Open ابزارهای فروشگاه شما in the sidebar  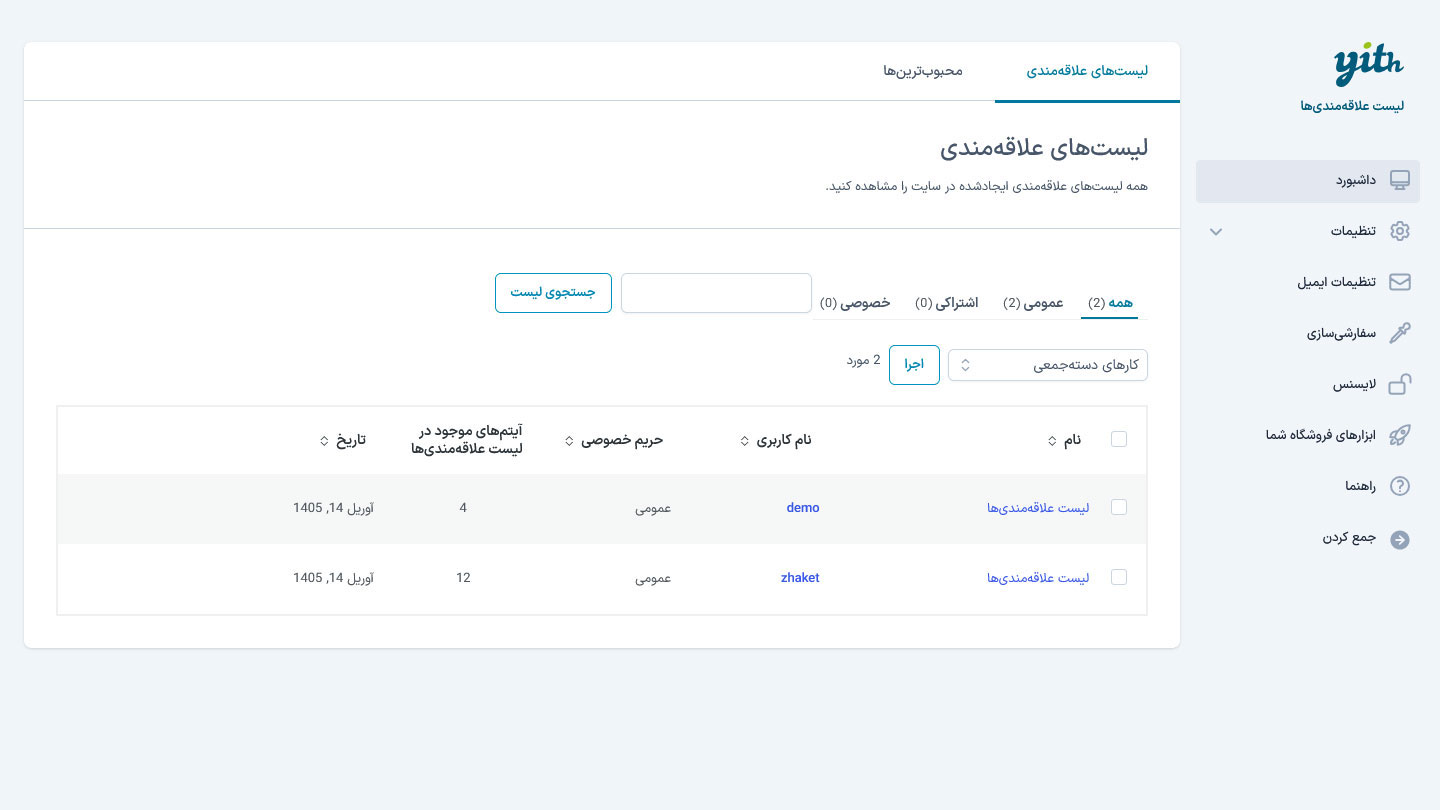coord(1308,435)
